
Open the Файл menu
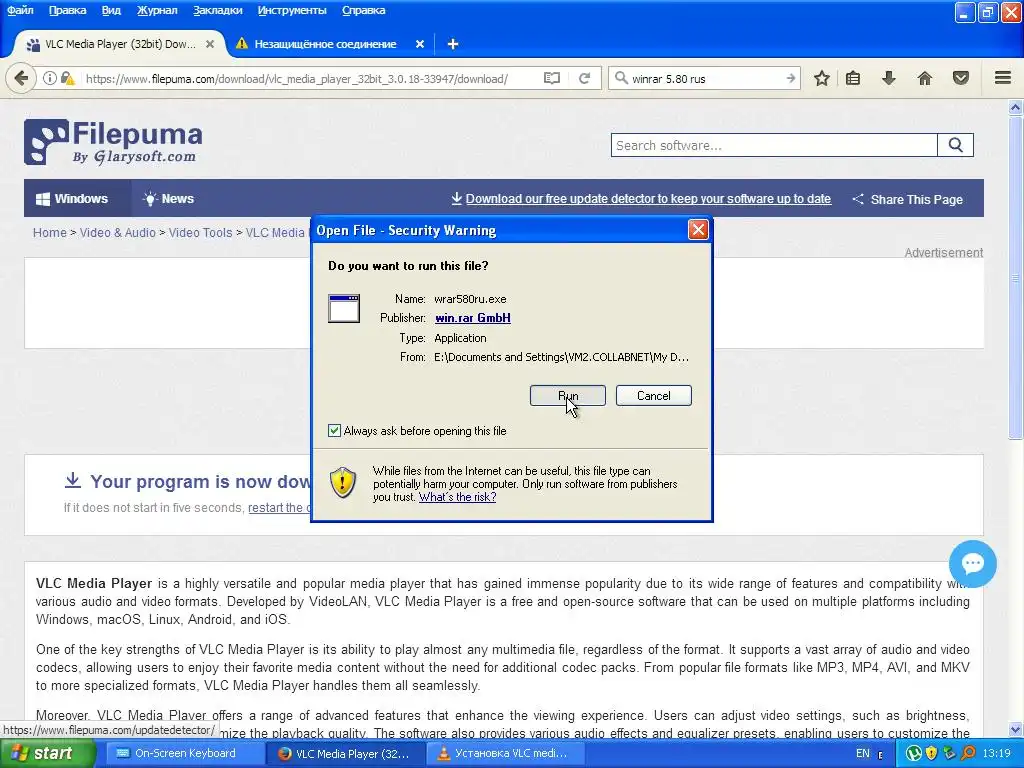pos(20,10)
